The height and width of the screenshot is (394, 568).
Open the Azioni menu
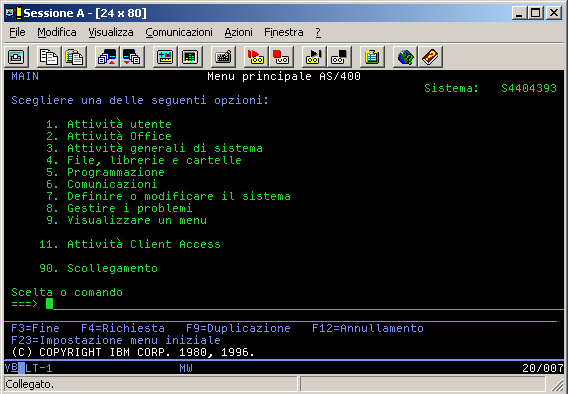(x=238, y=32)
